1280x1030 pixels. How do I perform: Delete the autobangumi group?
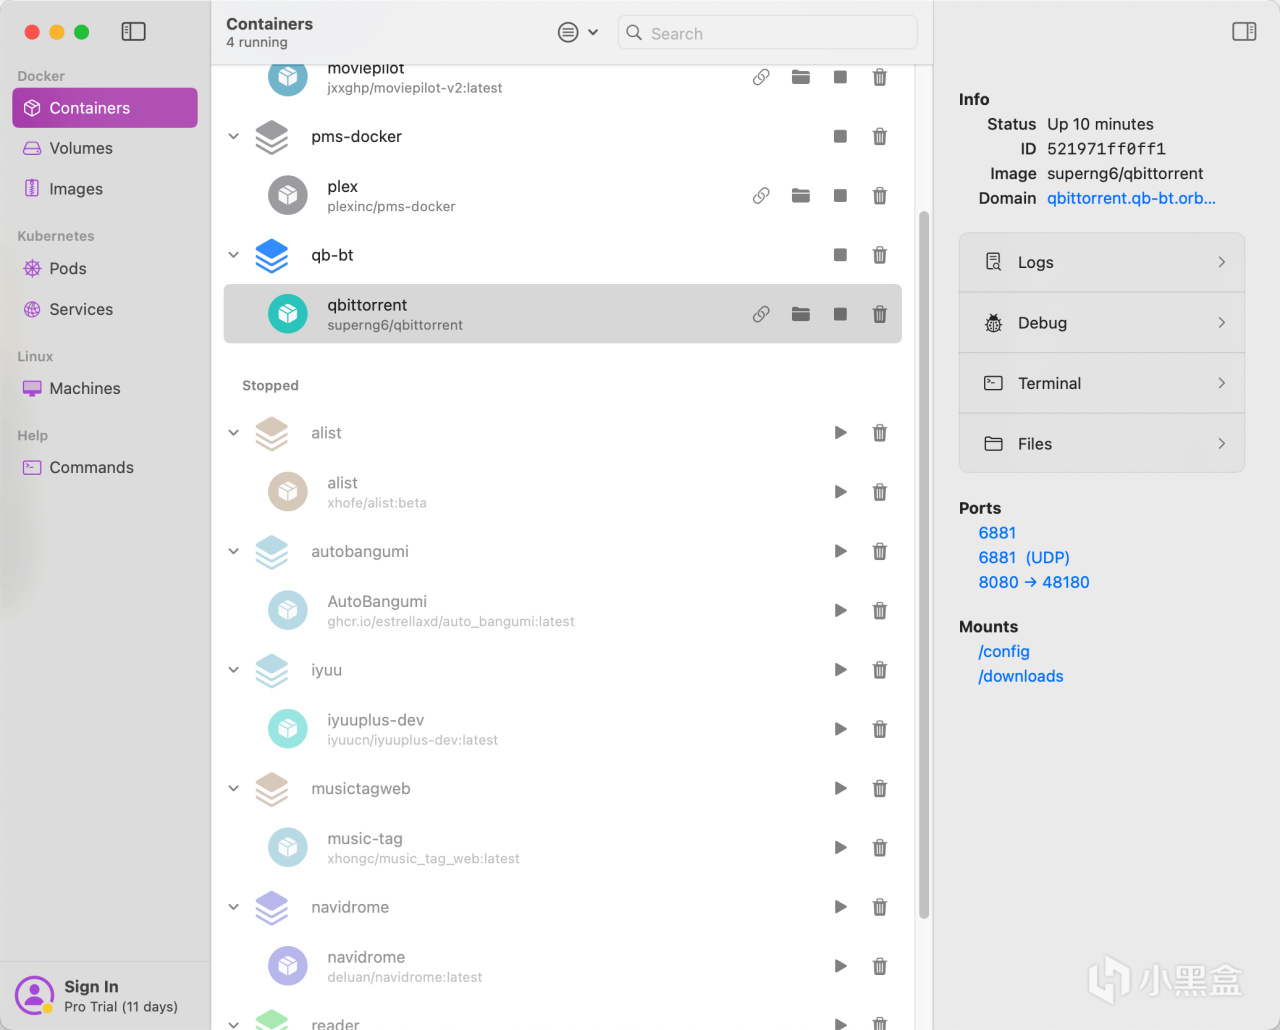tap(880, 551)
